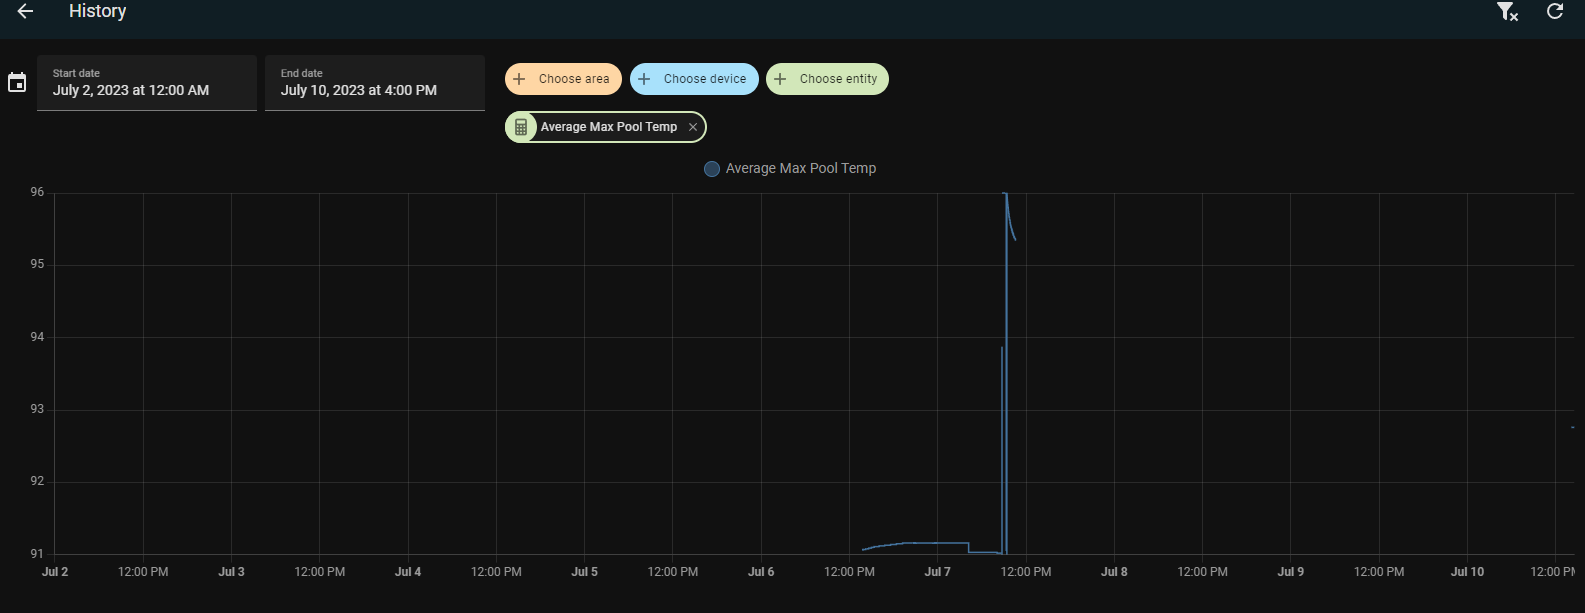Open the Choose entity picker
The image size is (1585, 613).
838,79
